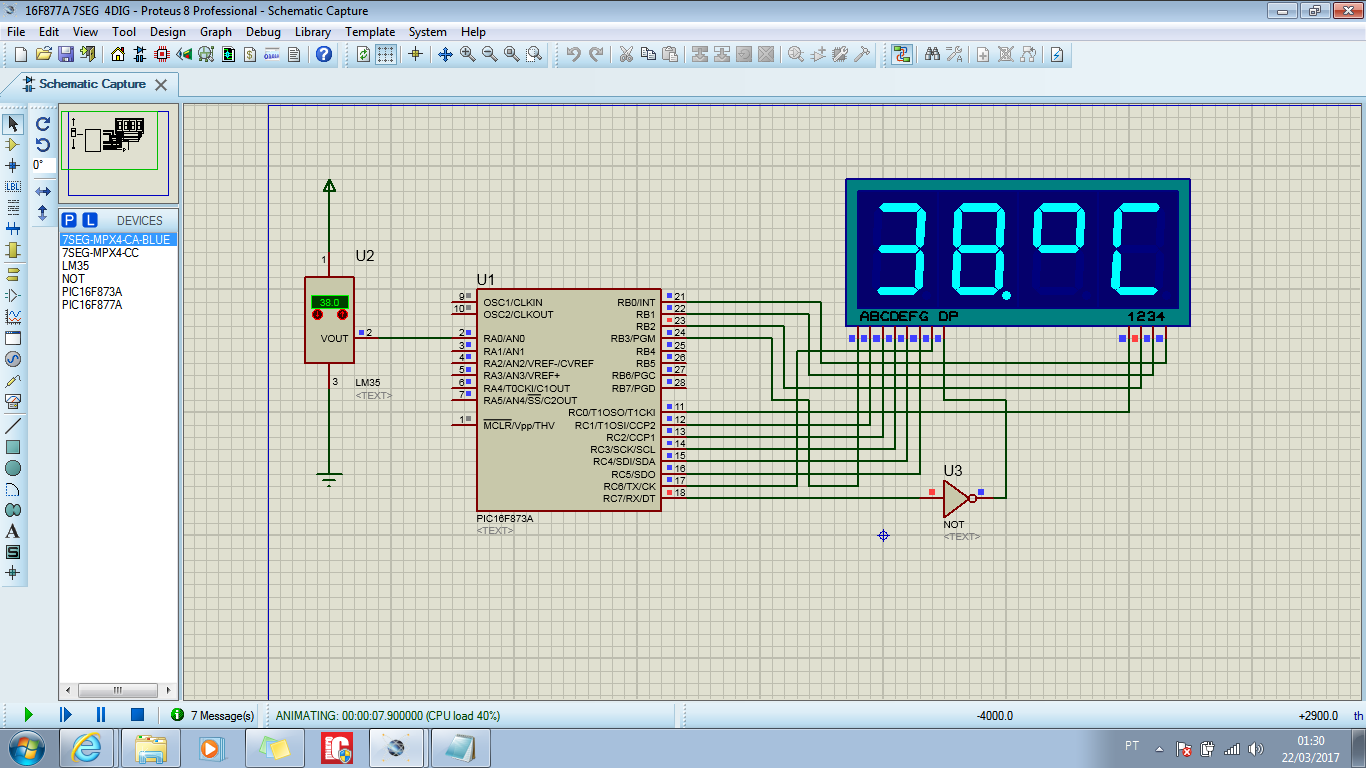Click the blue Help question mark icon
The width and height of the screenshot is (1366, 768).
324,54
